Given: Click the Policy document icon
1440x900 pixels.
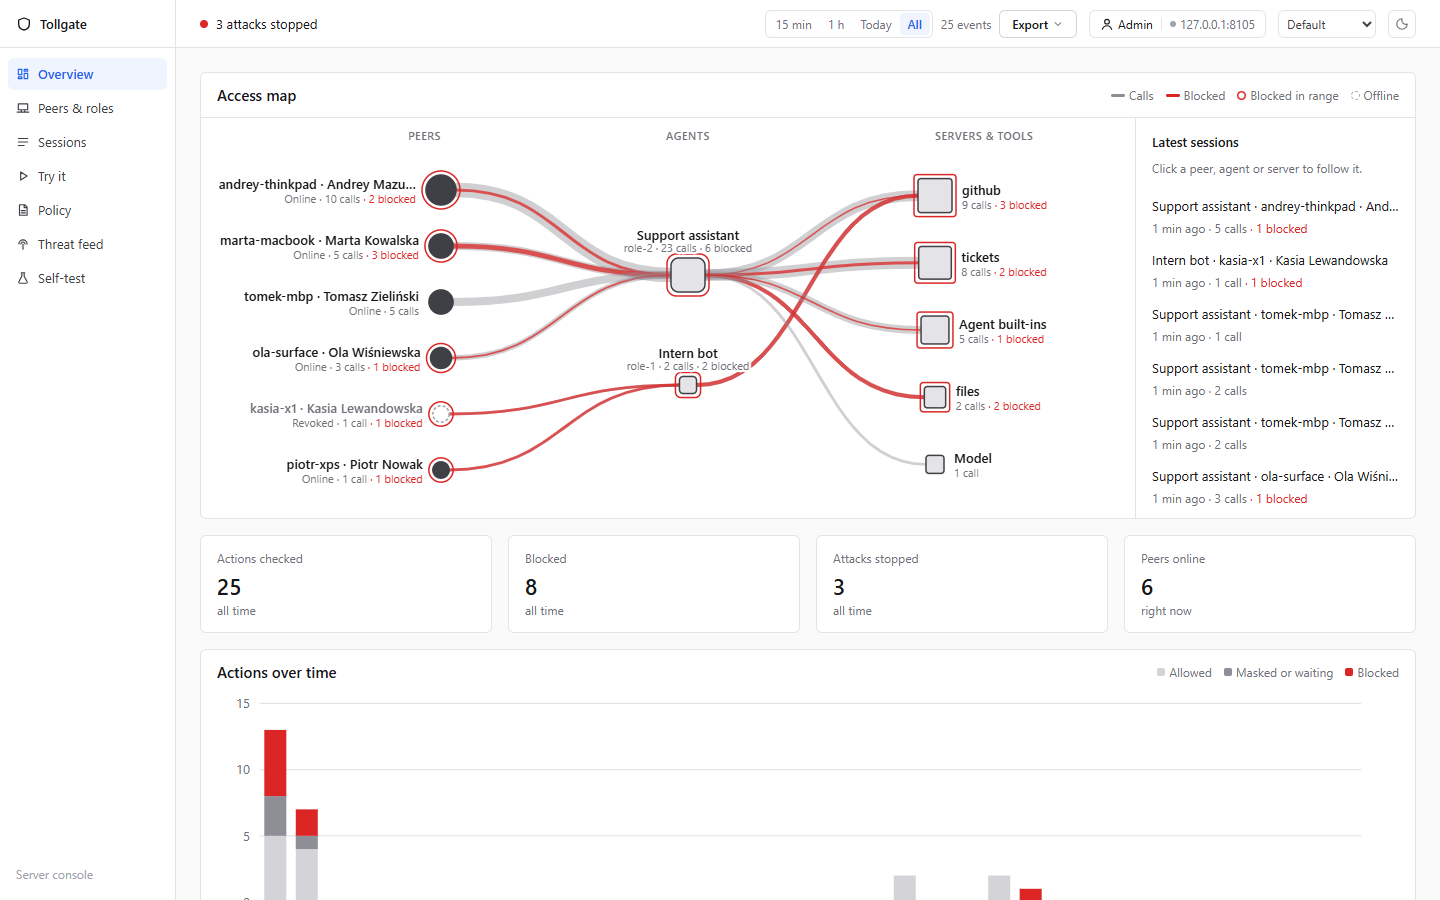Looking at the screenshot, I should (23, 210).
